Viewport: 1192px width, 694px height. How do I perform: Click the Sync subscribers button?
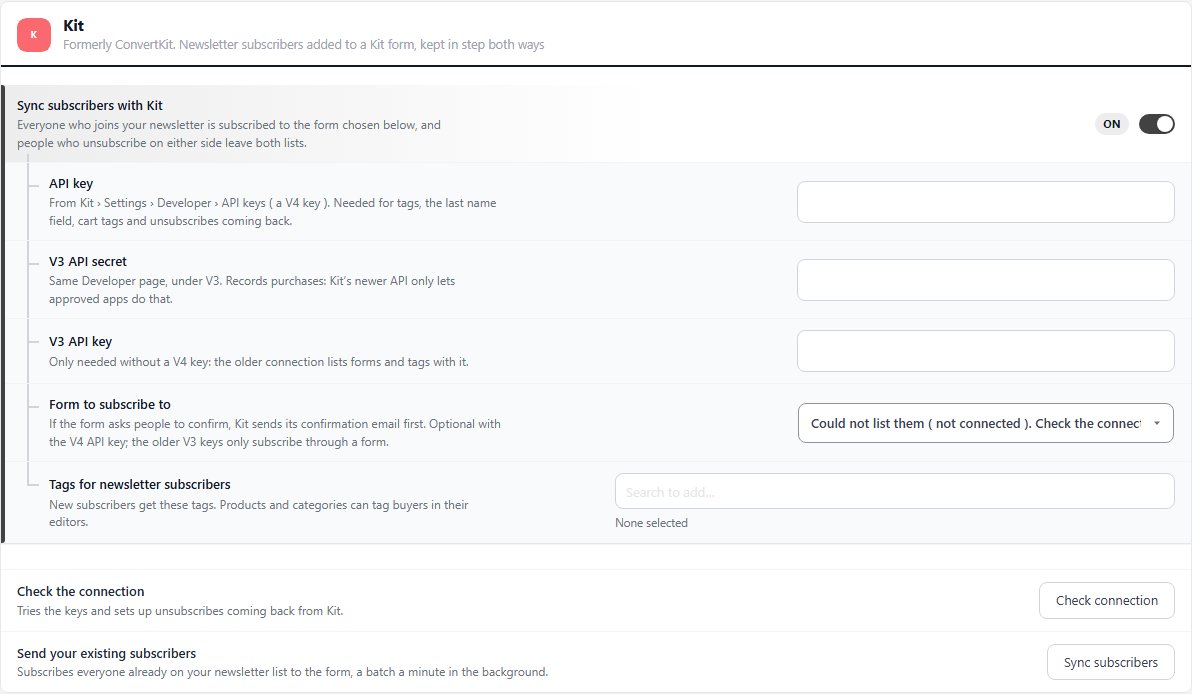[x=1110, y=662]
